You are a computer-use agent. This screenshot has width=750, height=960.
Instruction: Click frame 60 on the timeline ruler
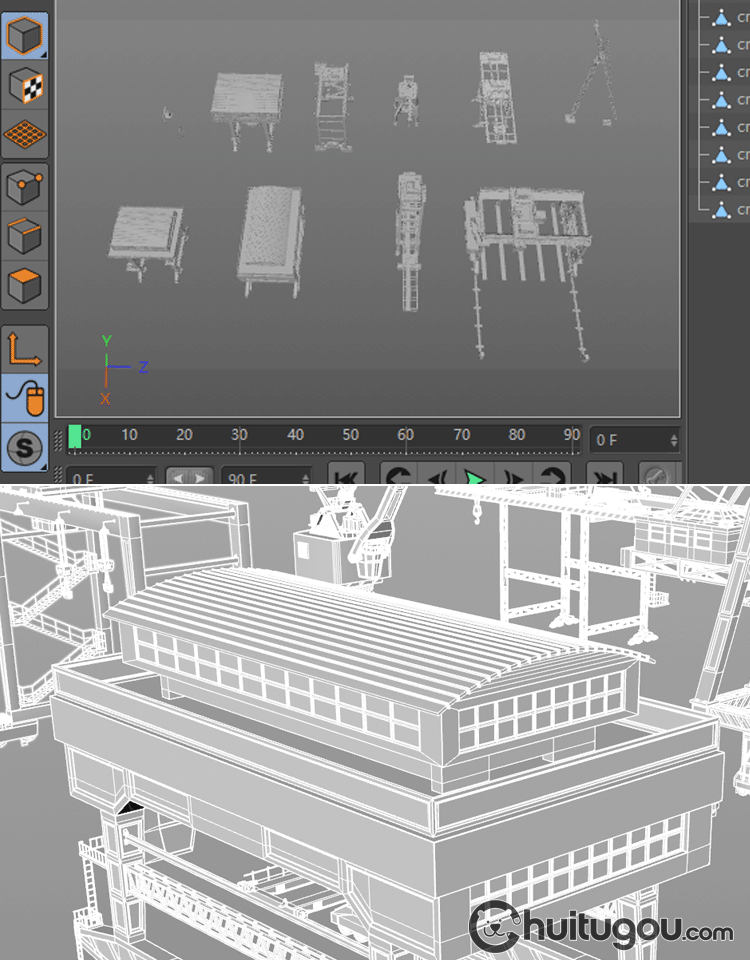pyautogui.click(x=405, y=436)
